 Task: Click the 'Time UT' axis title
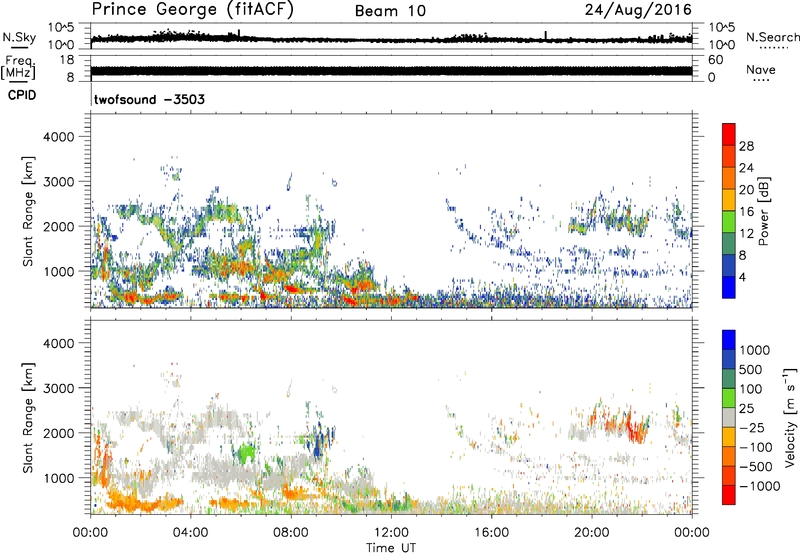coord(391,547)
